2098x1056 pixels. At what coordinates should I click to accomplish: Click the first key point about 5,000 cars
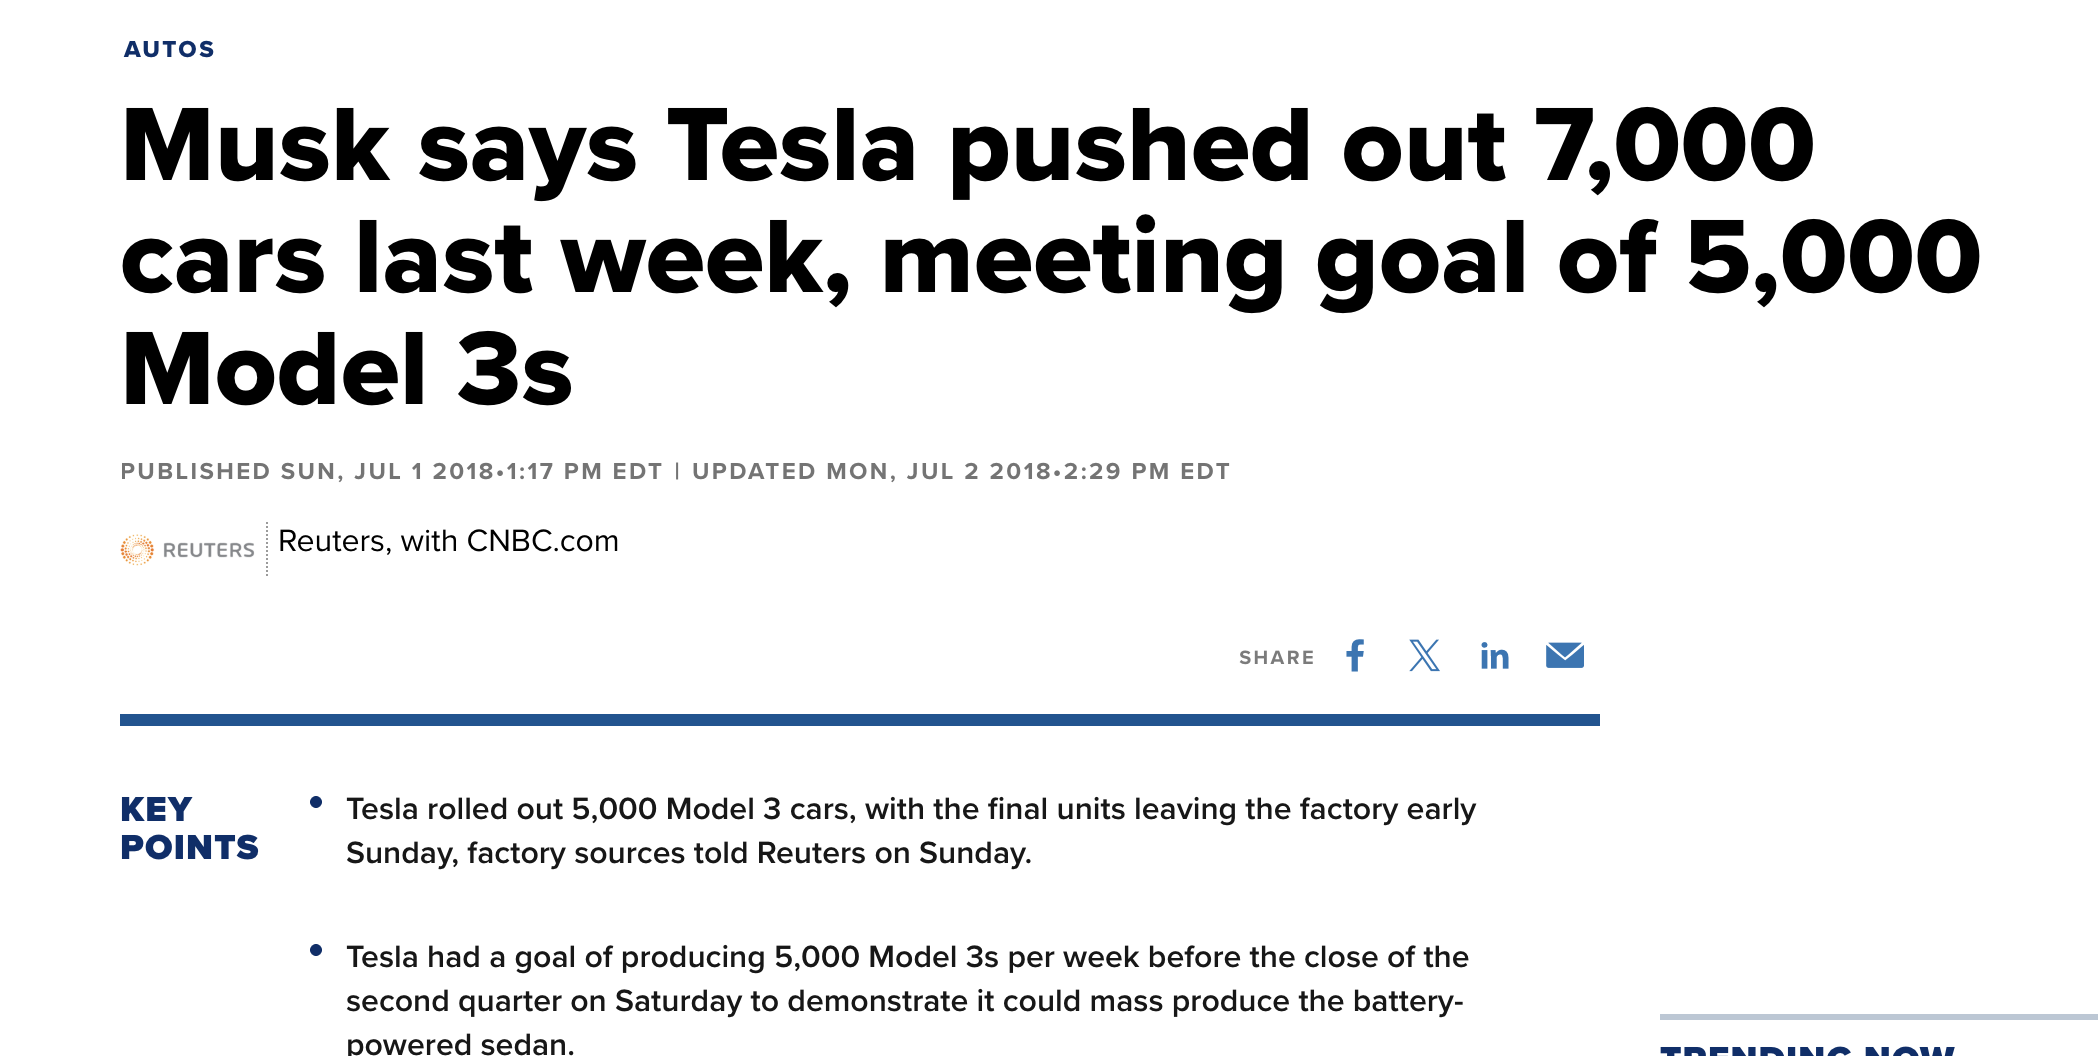[x=910, y=830]
